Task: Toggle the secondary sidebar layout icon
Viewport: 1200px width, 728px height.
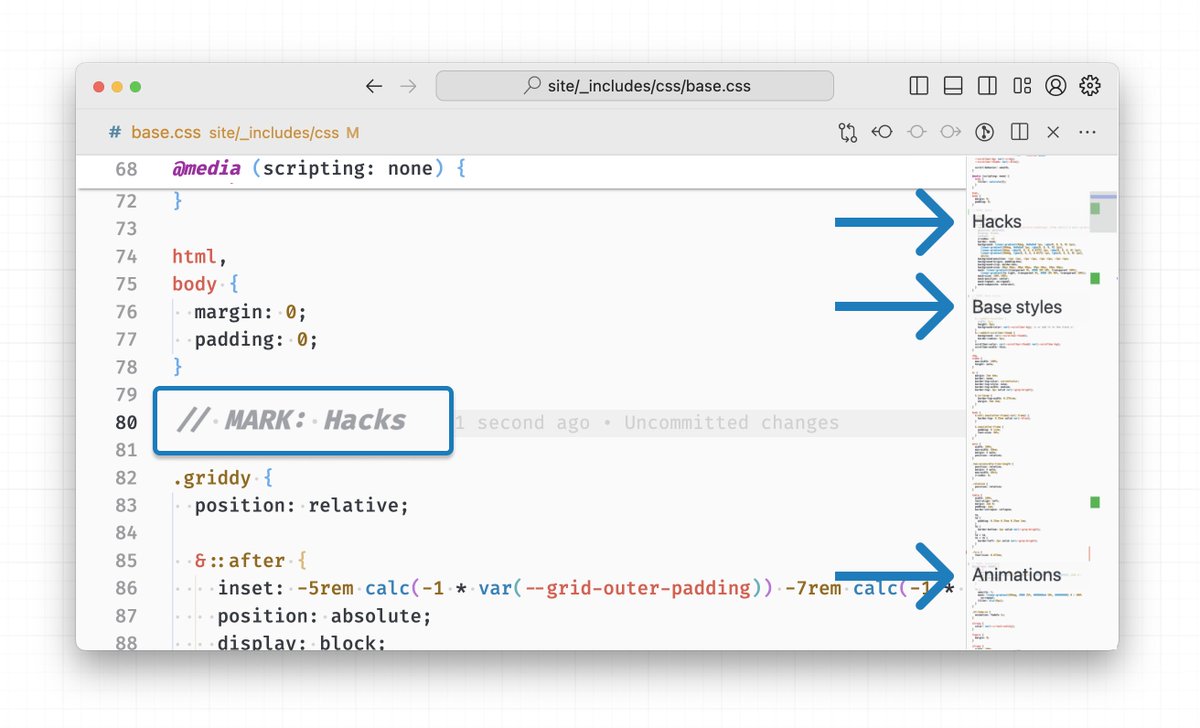Action: 987,86
